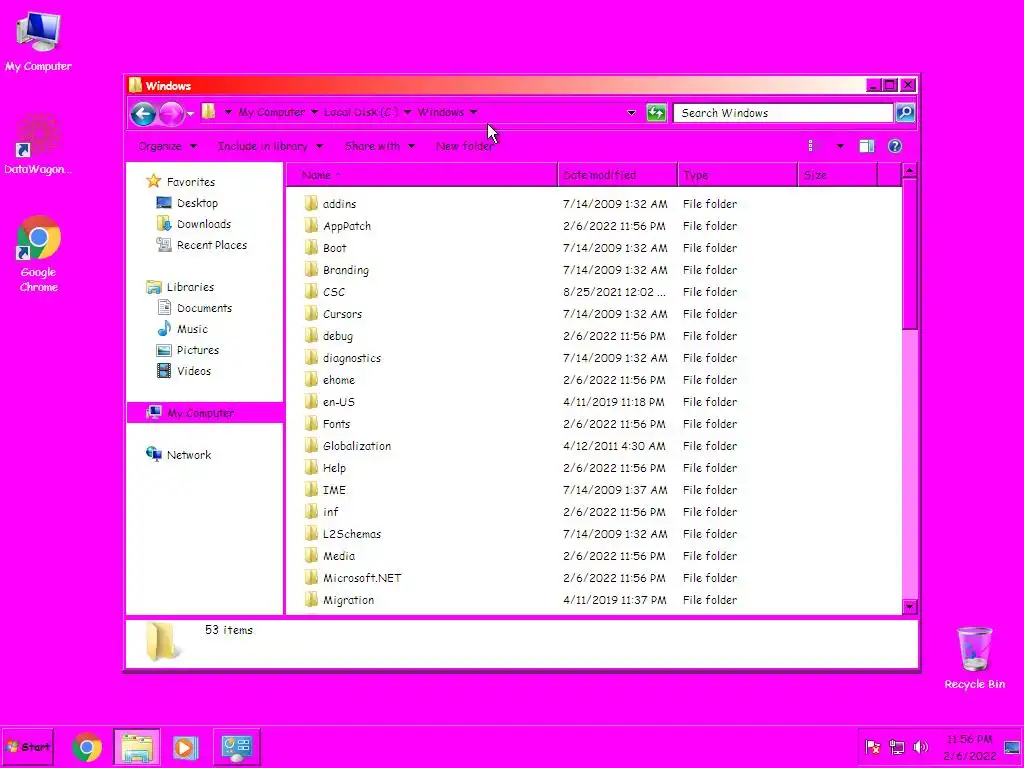Expand the Windows breadcrumb arrow
The width and height of the screenshot is (1024, 768).
473,112
